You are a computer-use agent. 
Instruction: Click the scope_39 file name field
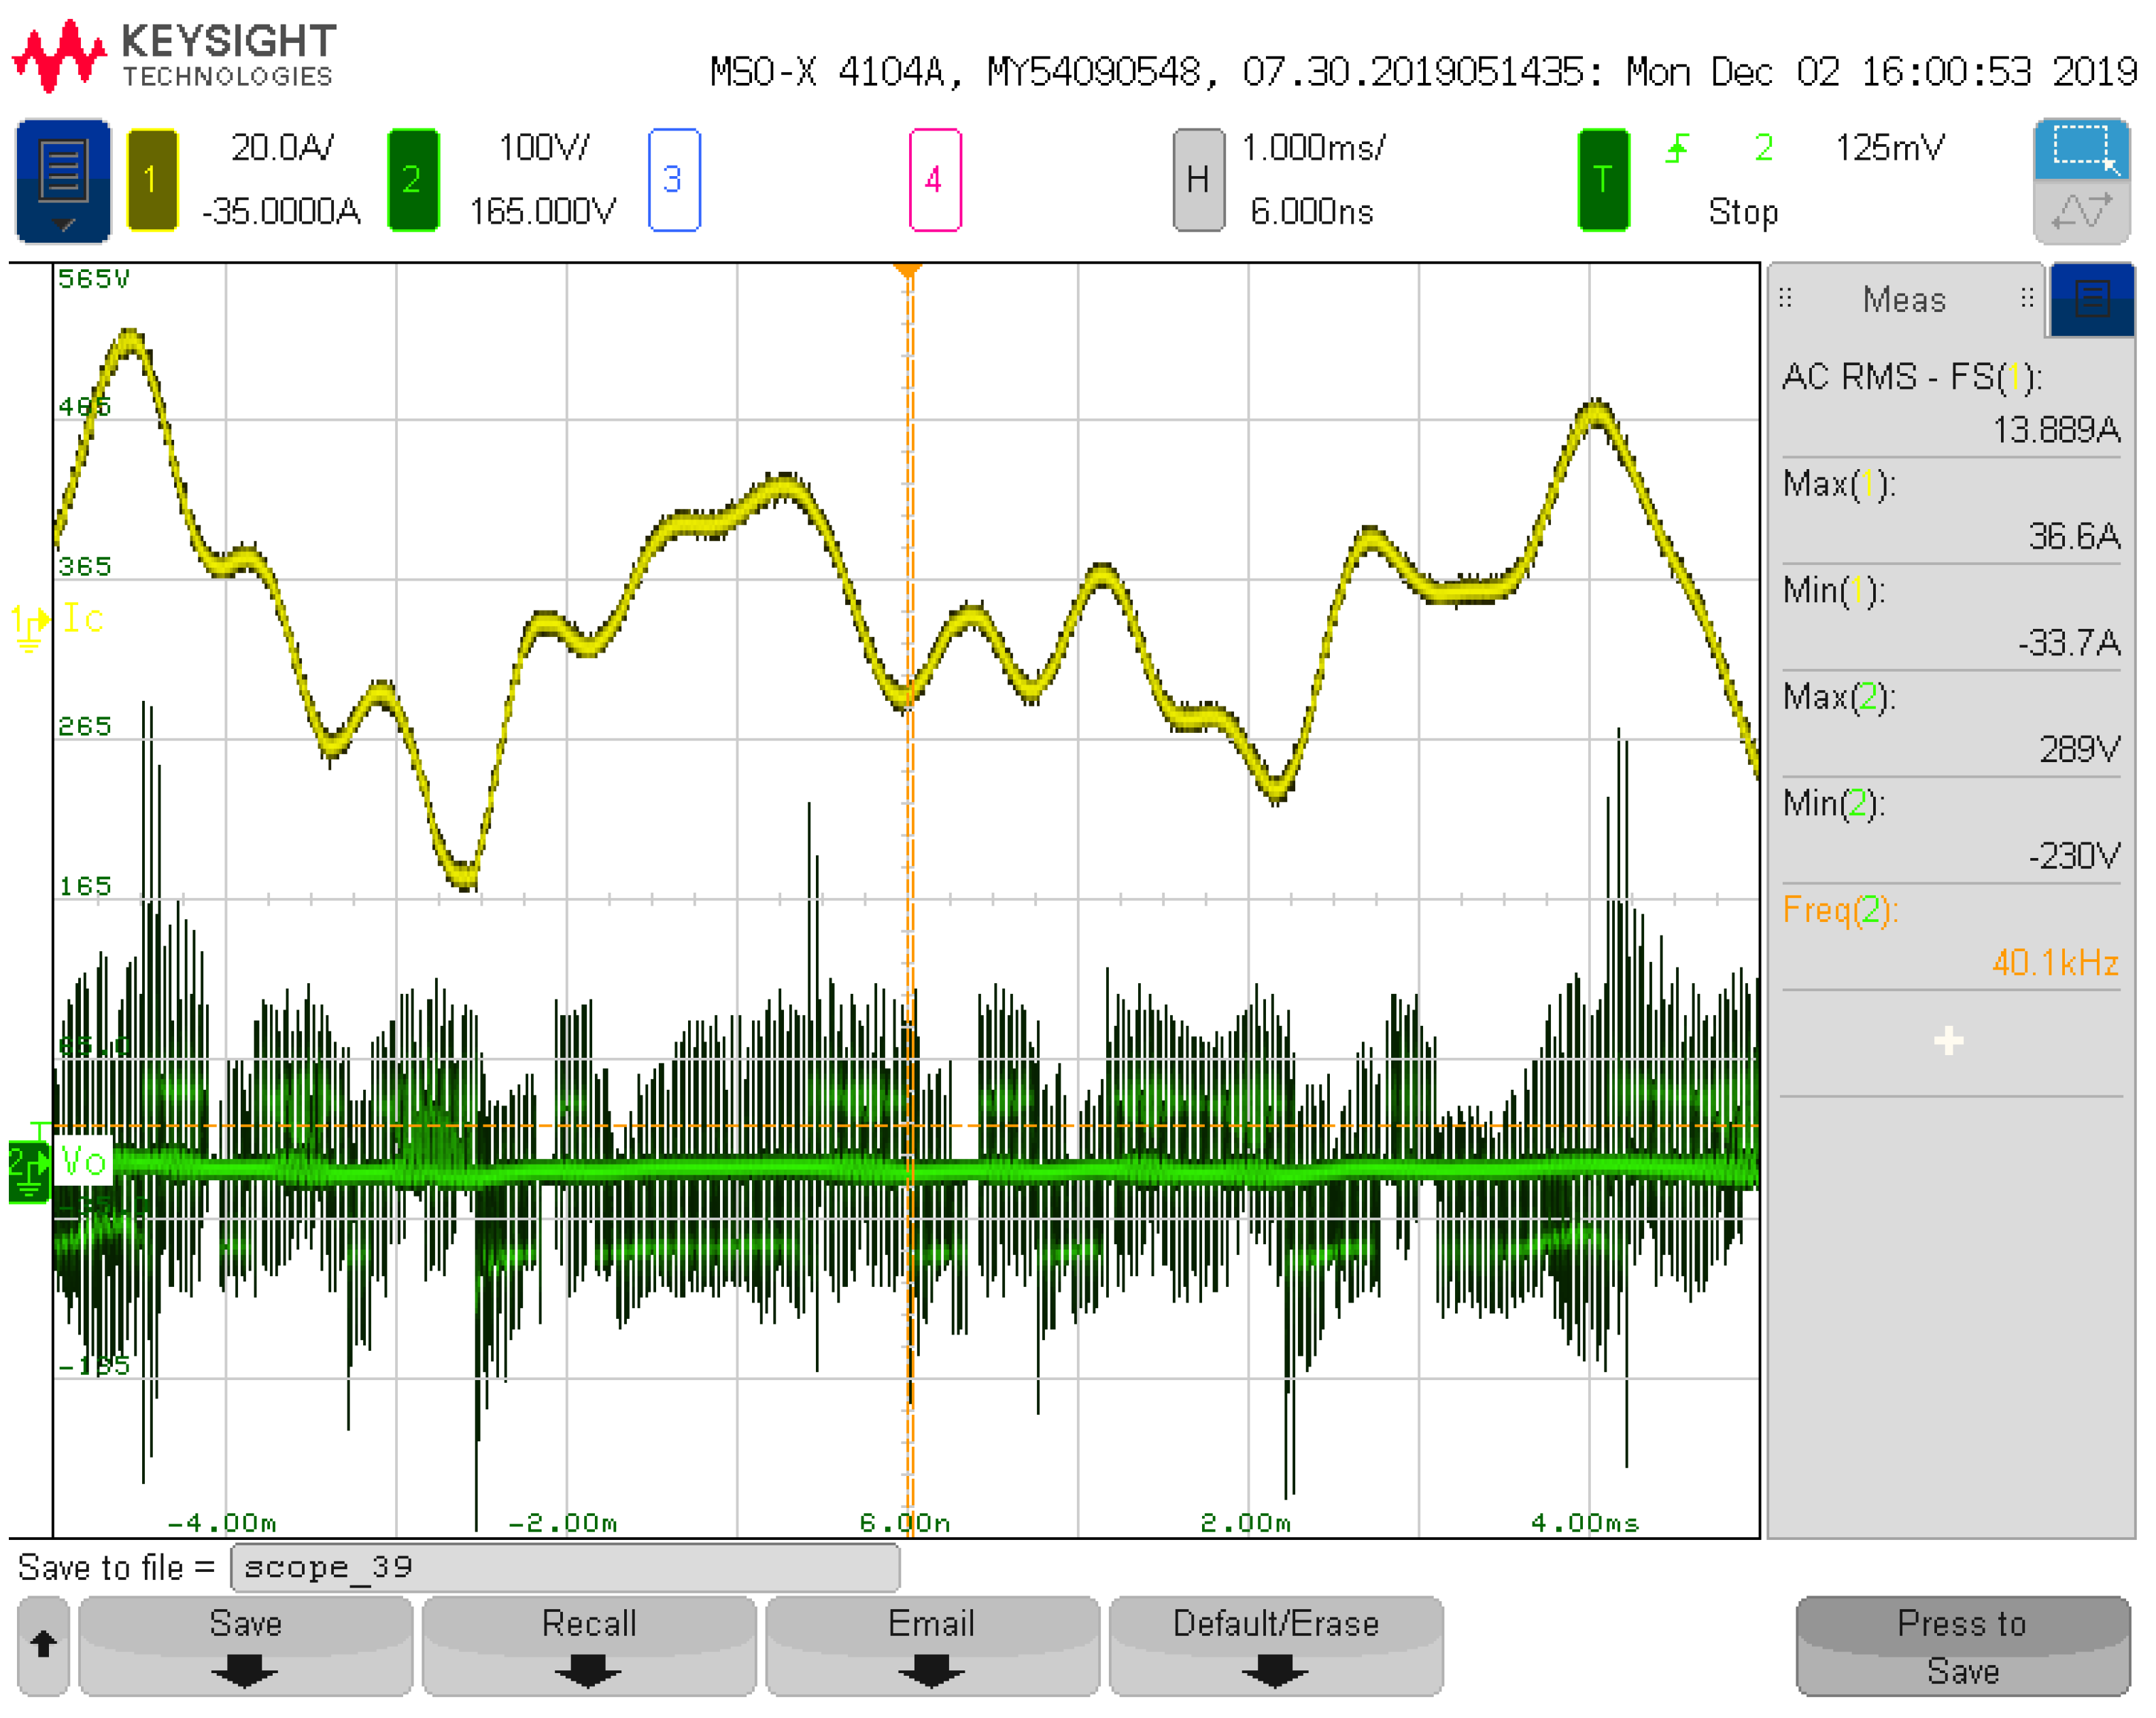pyautogui.click(x=565, y=1566)
